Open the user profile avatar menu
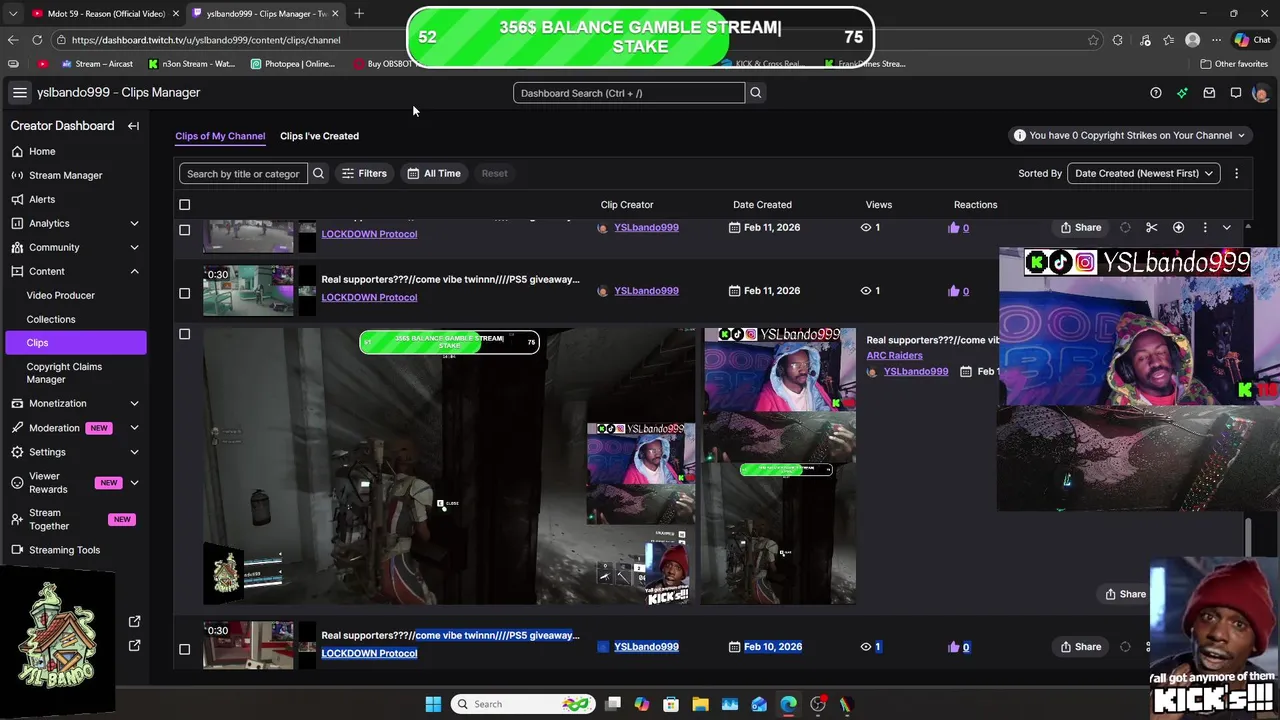 1260,93
